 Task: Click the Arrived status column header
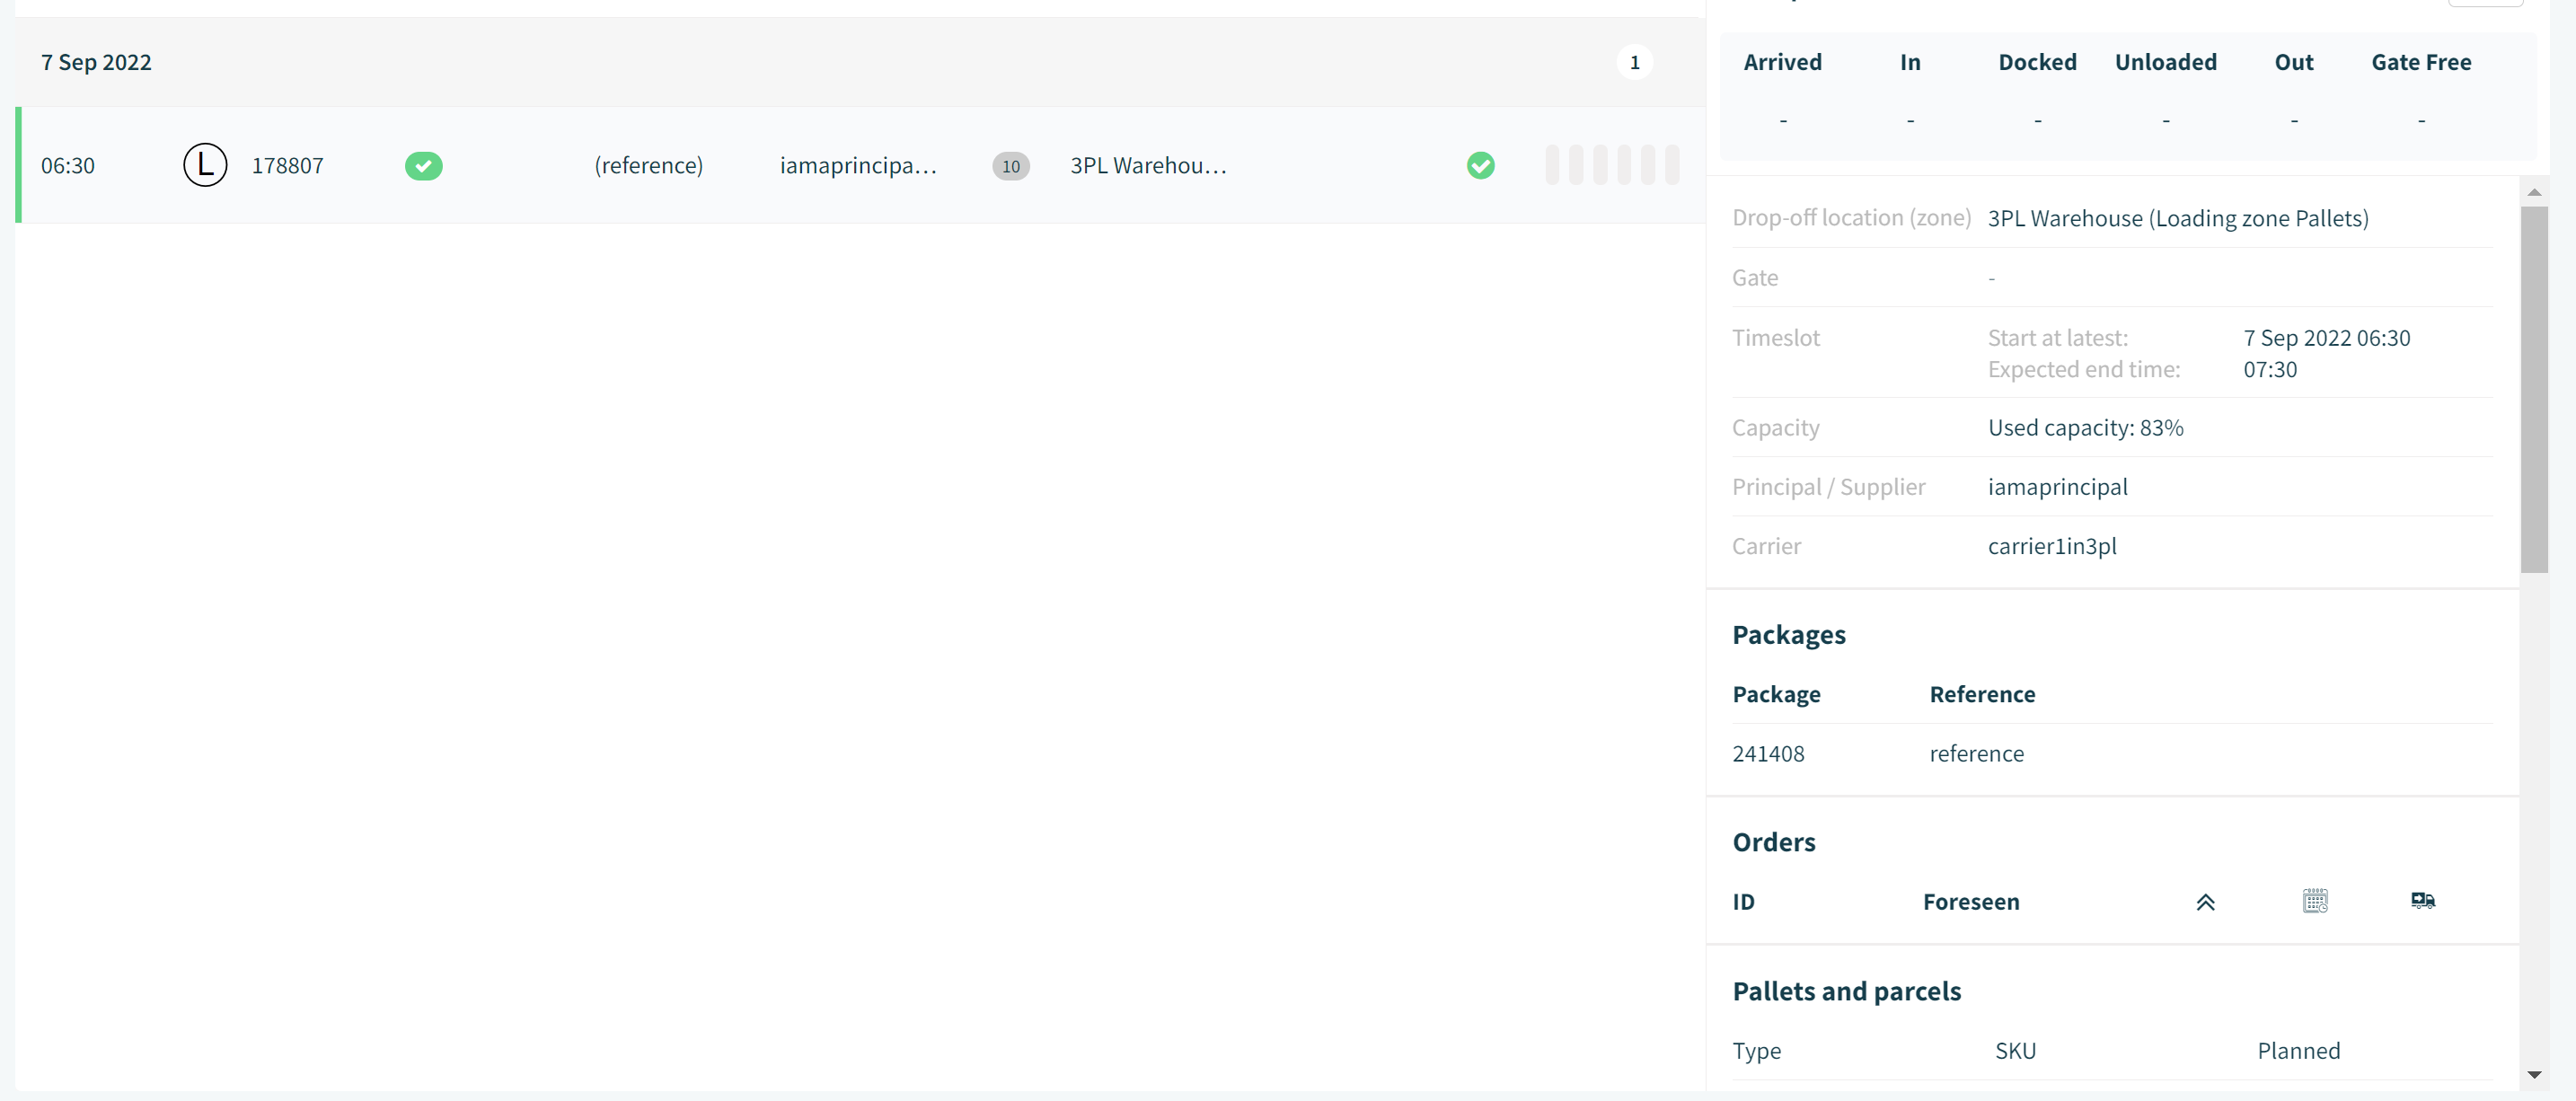pyautogui.click(x=1782, y=62)
